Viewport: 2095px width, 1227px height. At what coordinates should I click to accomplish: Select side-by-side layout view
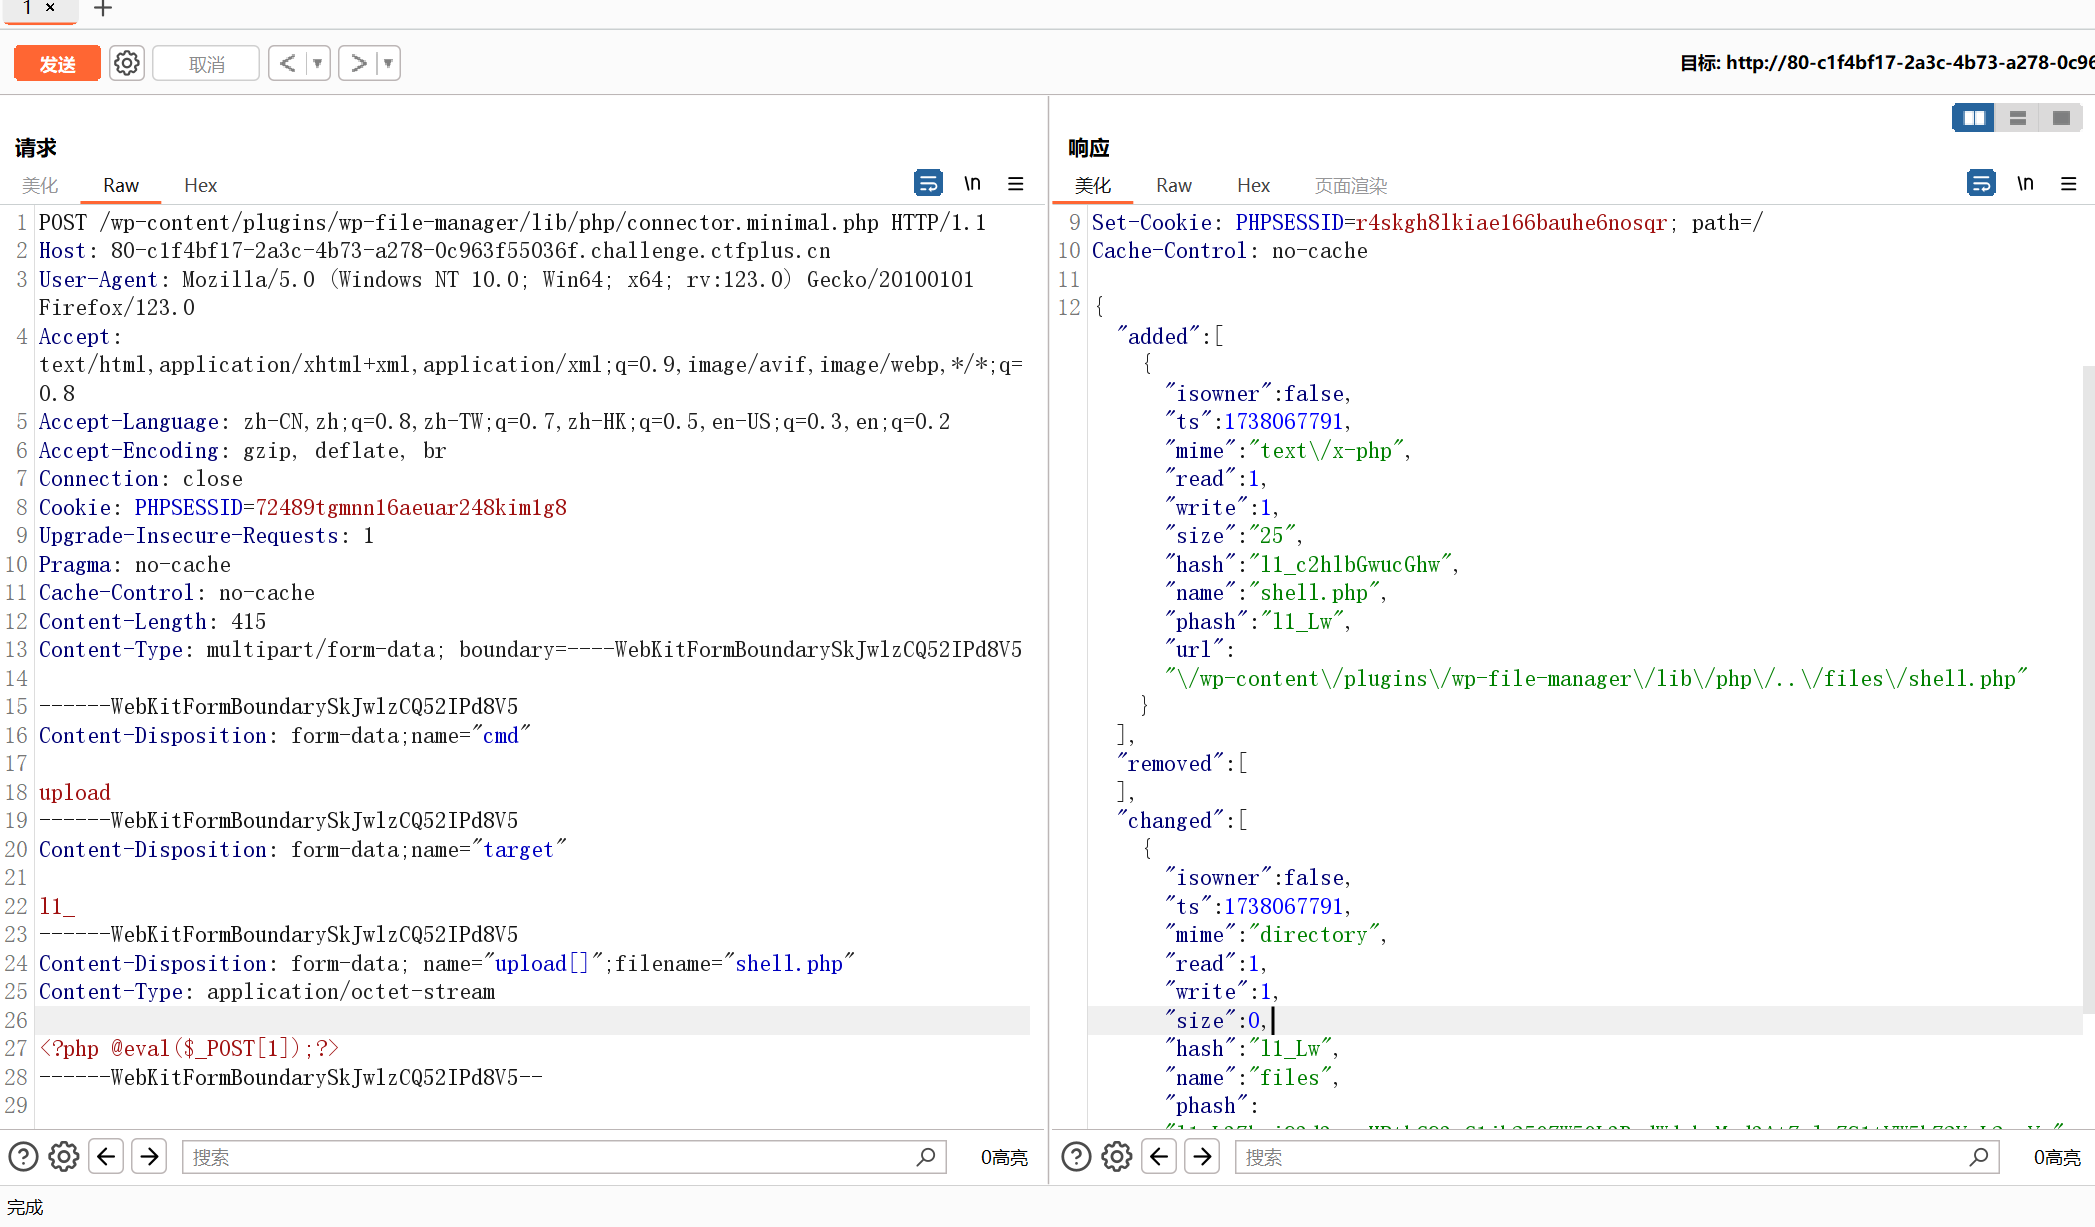(x=1973, y=118)
